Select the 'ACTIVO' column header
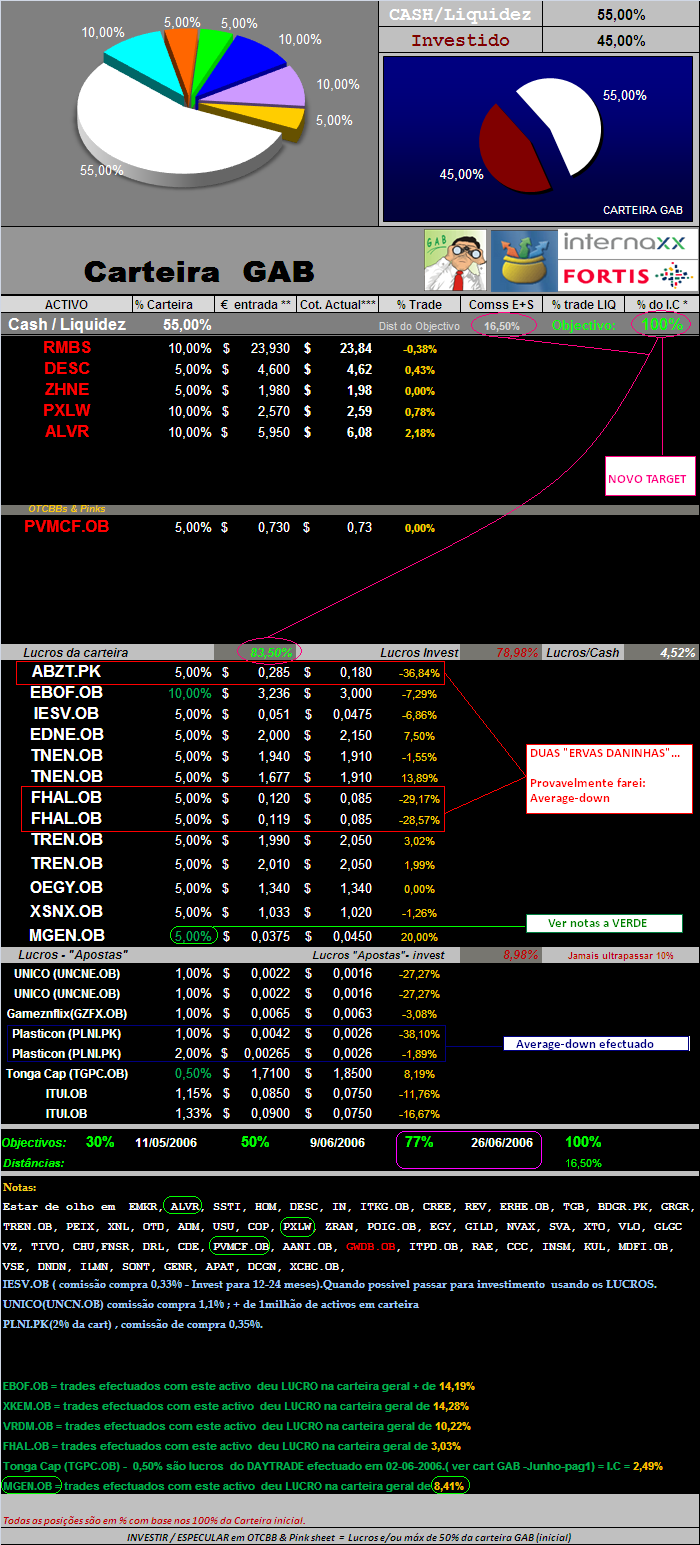The height and width of the screenshot is (1545, 700). pyautogui.click(x=66, y=304)
